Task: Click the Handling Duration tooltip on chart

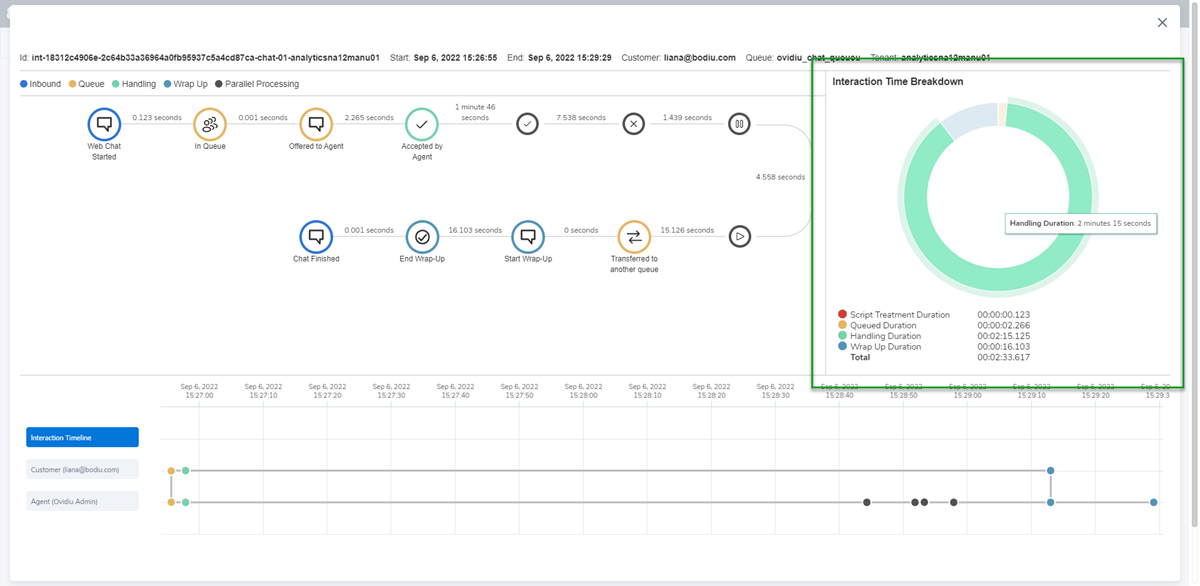Action: (1081, 223)
